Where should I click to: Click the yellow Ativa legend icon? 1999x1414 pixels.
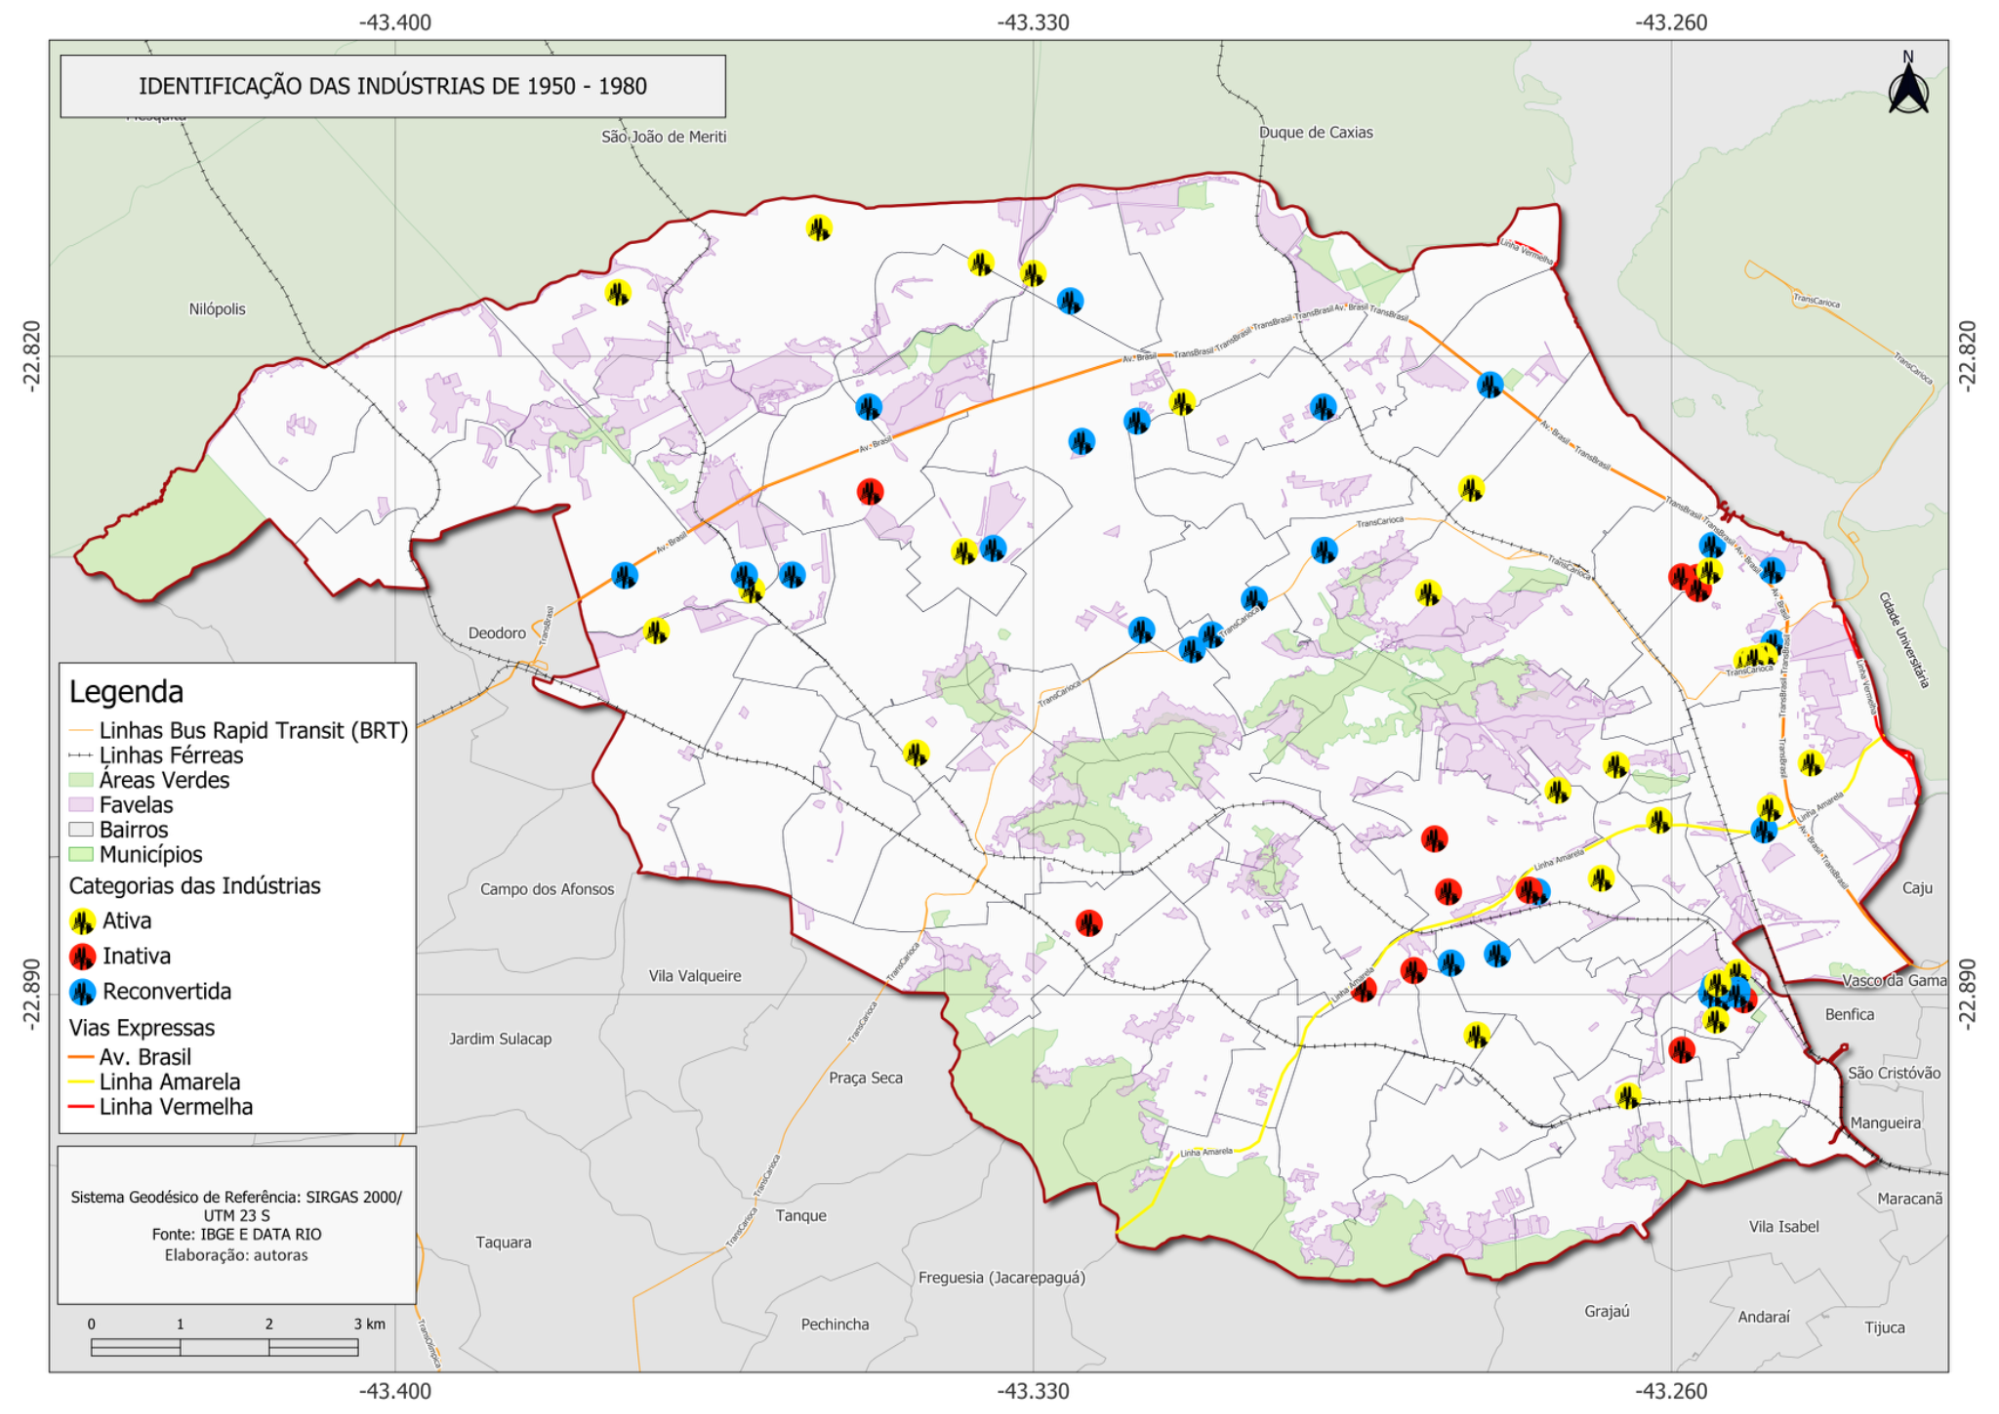point(82,921)
